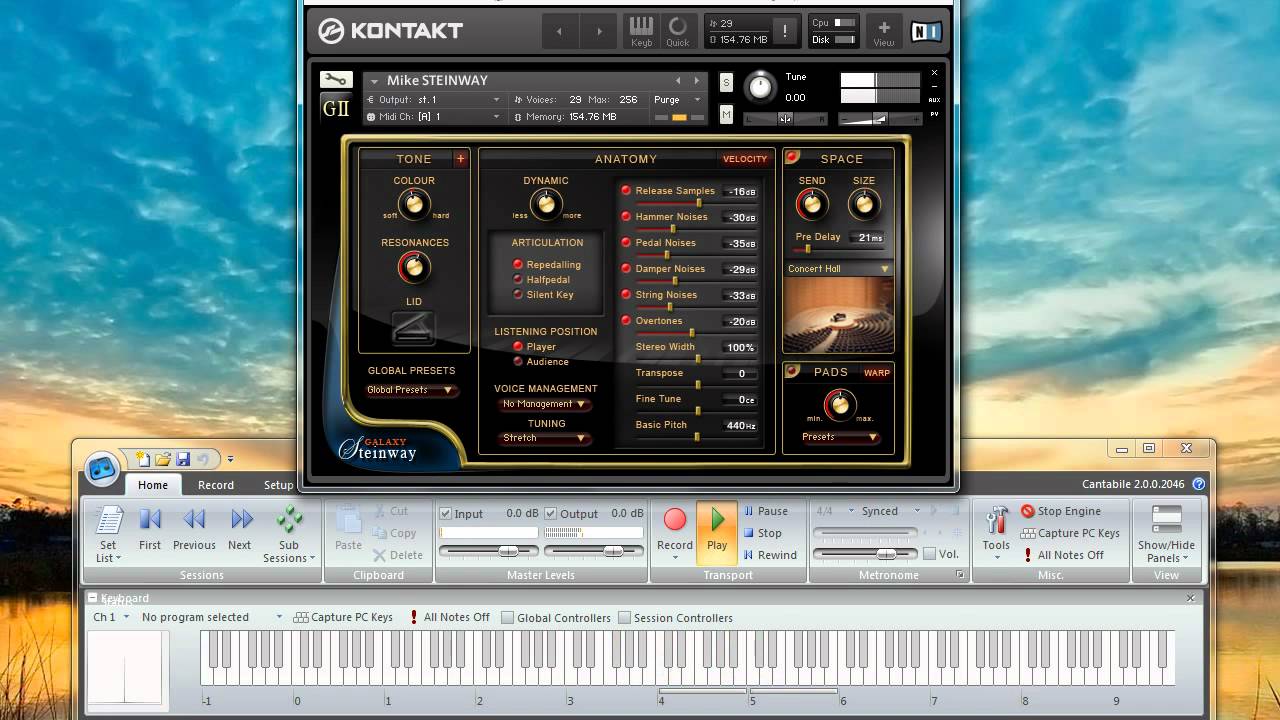The width and height of the screenshot is (1280, 720).
Task: Click the Stop Engine button
Action: click(1061, 511)
